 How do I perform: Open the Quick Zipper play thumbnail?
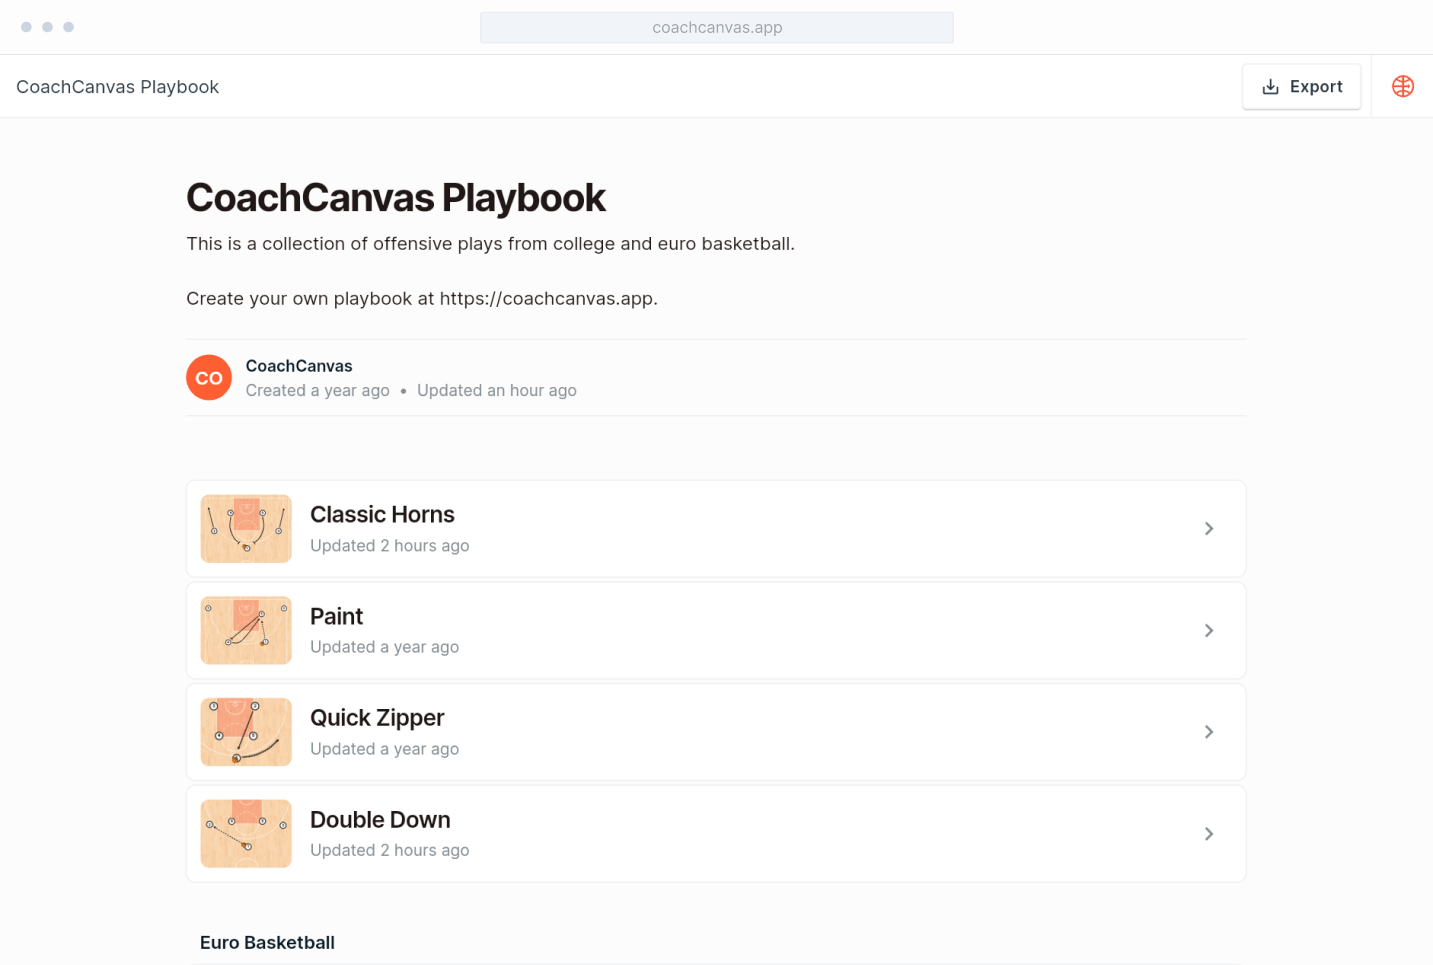(246, 732)
